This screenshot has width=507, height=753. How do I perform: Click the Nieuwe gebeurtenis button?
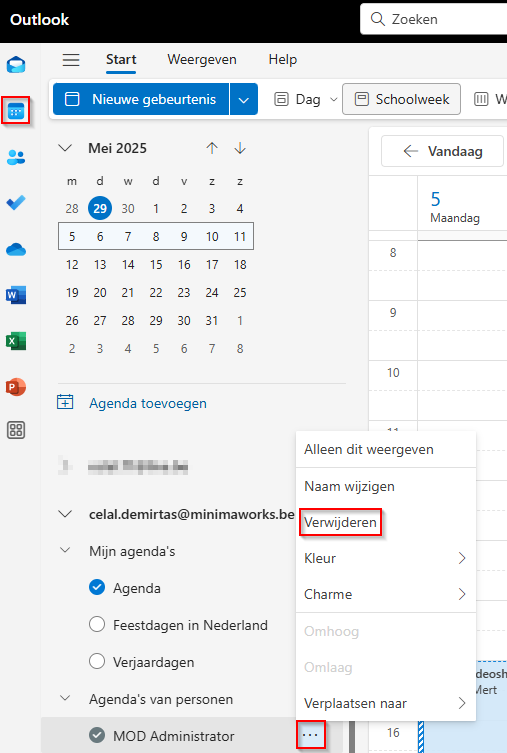click(141, 99)
